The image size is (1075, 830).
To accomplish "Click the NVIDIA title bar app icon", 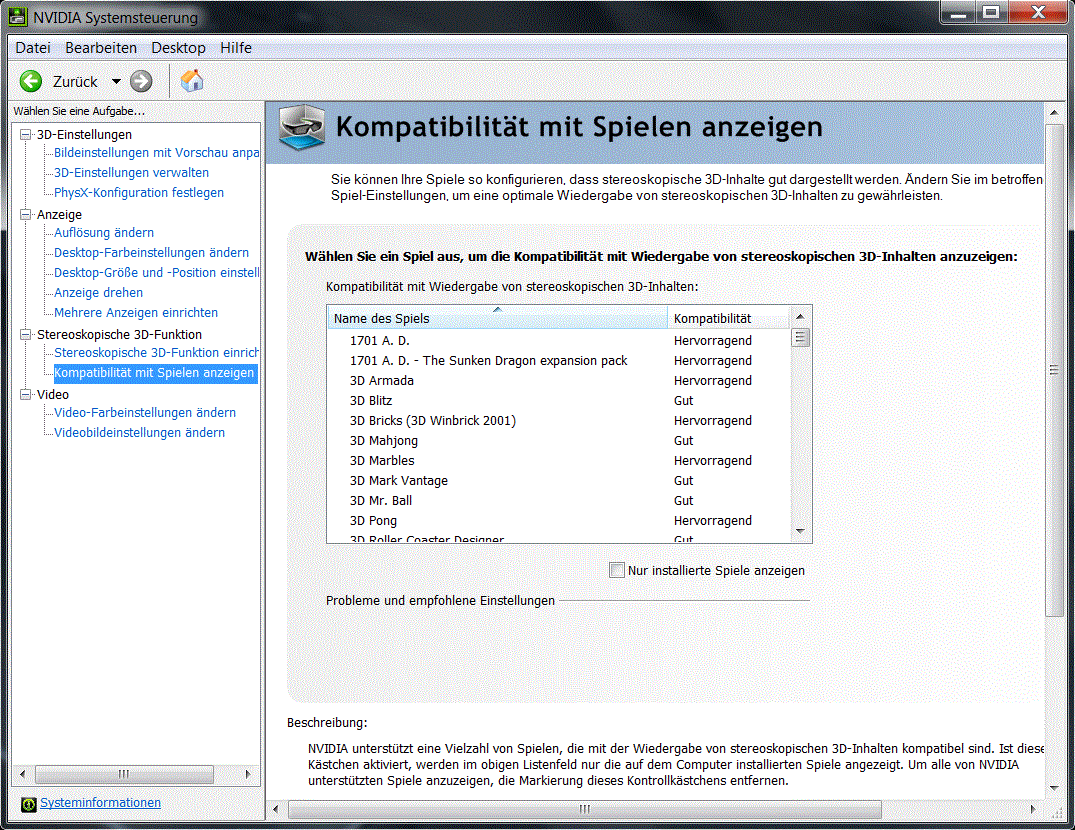I will (x=18, y=17).
